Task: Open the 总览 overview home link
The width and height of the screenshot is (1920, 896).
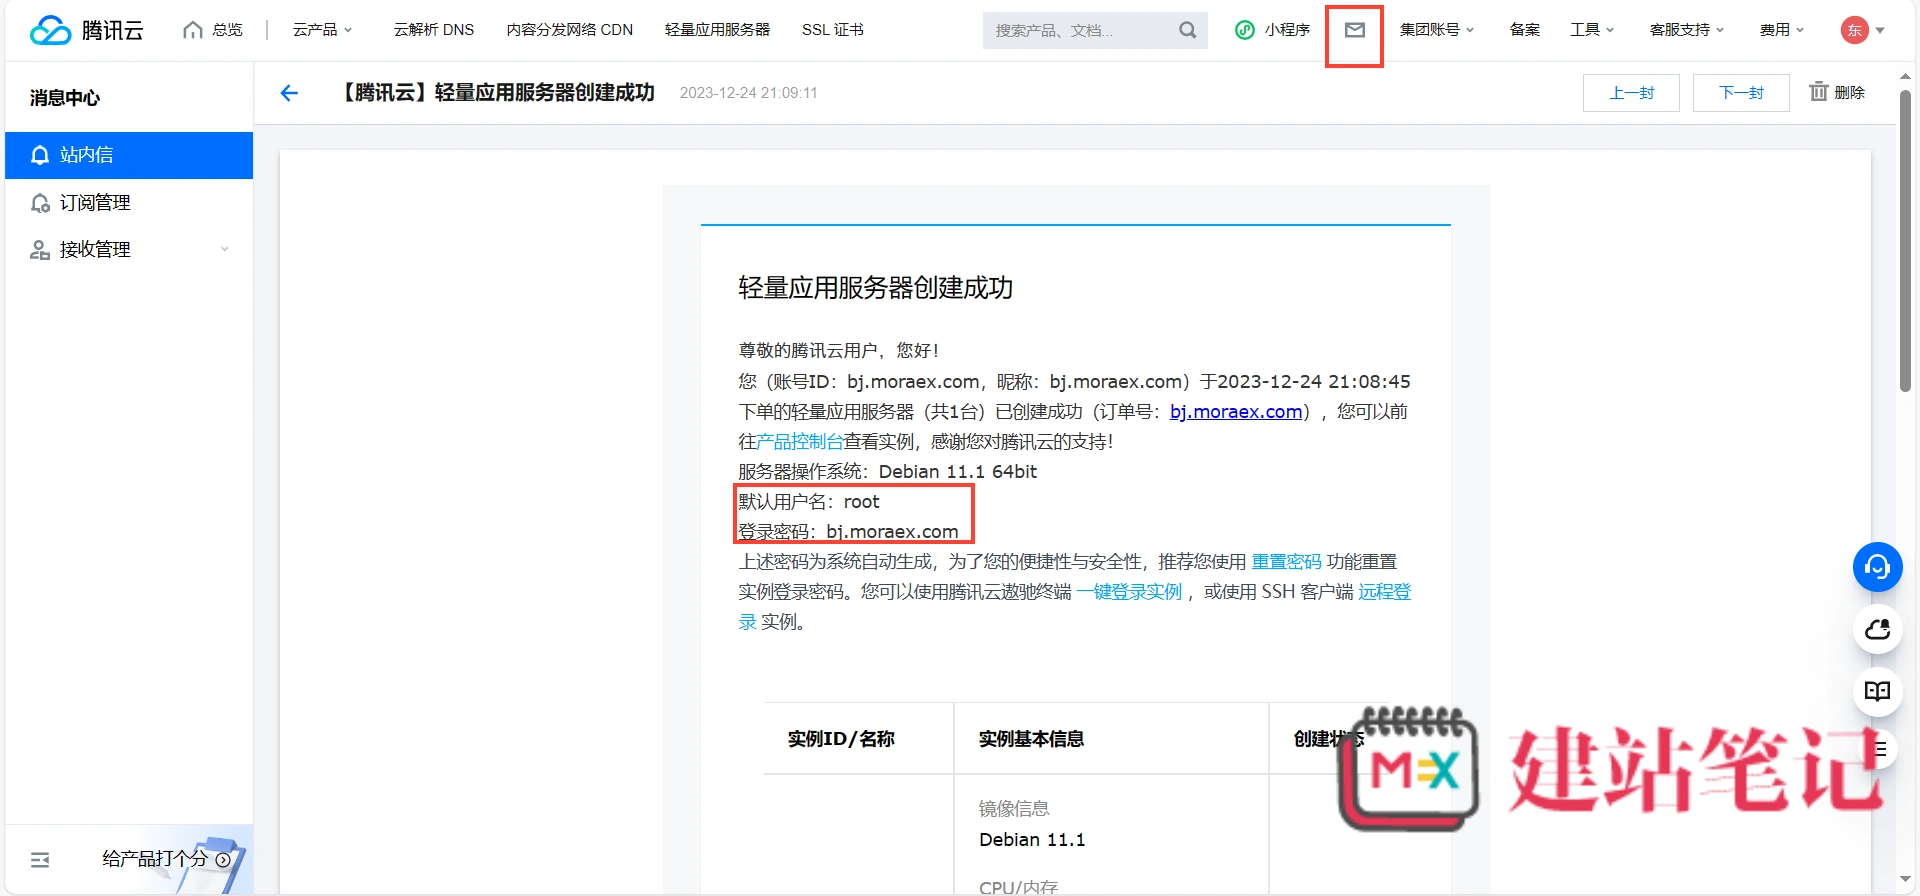Action: point(213,30)
